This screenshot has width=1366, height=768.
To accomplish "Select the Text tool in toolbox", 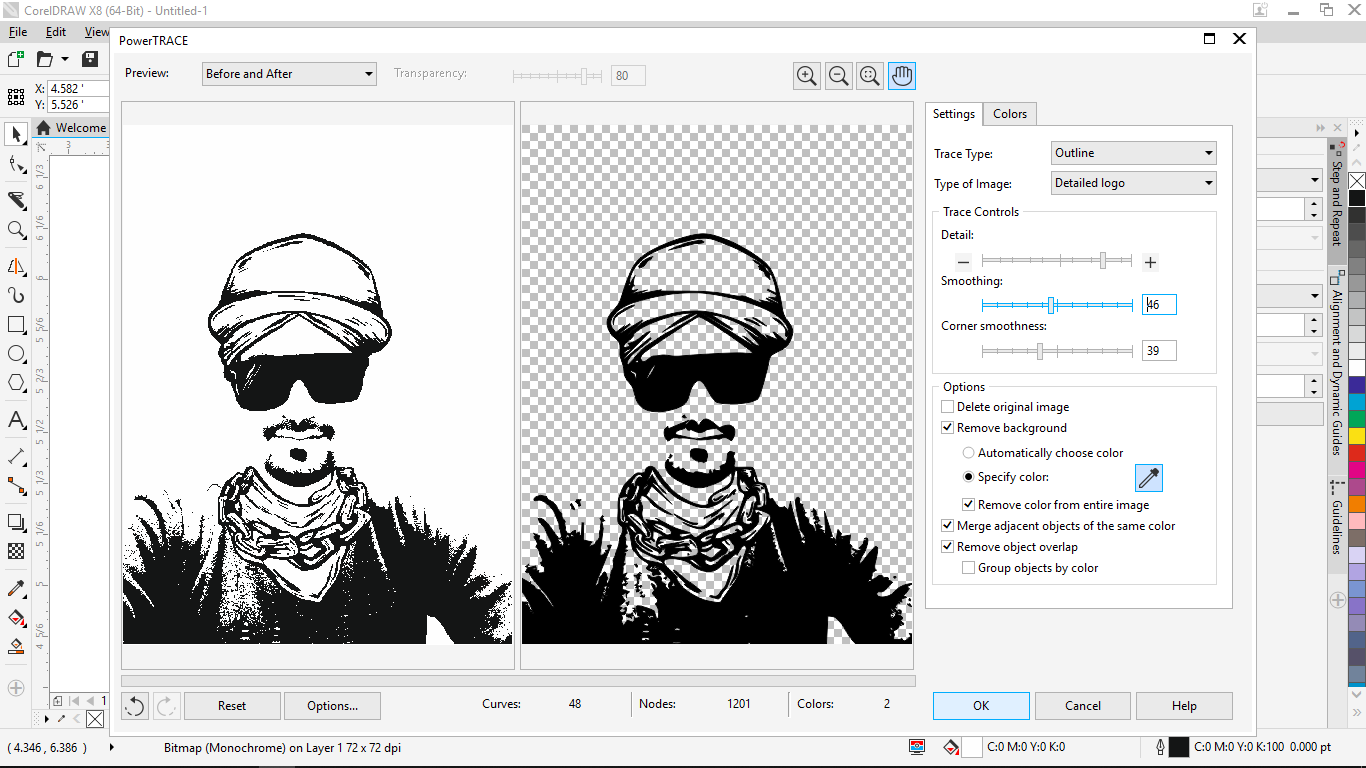I will click(x=16, y=419).
